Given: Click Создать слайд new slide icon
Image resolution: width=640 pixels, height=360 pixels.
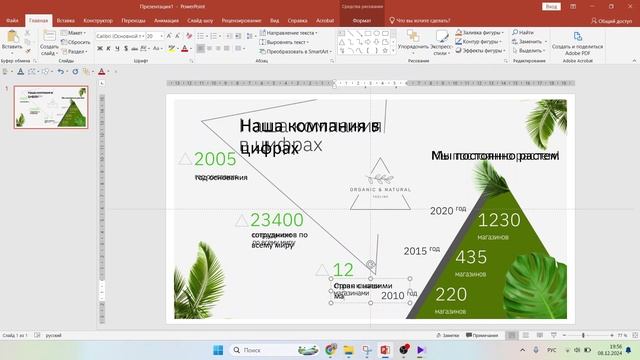Looking at the screenshot, I should (49, 36).
